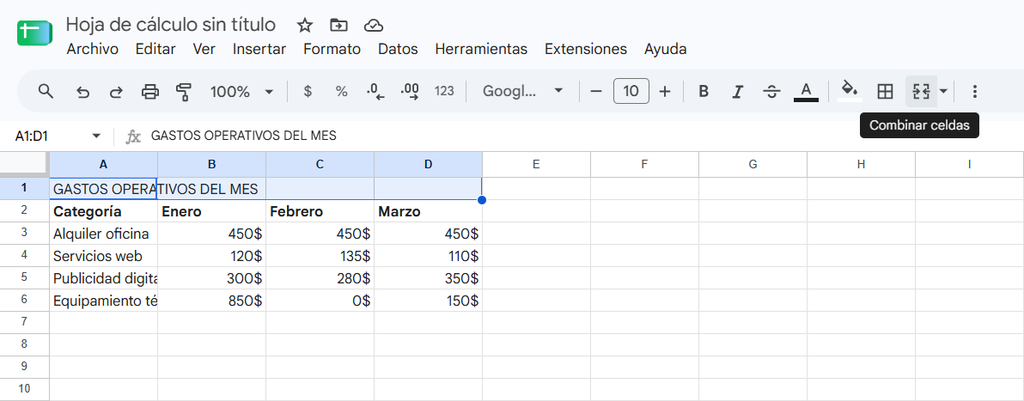Screen dimensions: 1024x401
Task: Toggle italic formatting
Action: pyautogui.click(x=737, y=91)
